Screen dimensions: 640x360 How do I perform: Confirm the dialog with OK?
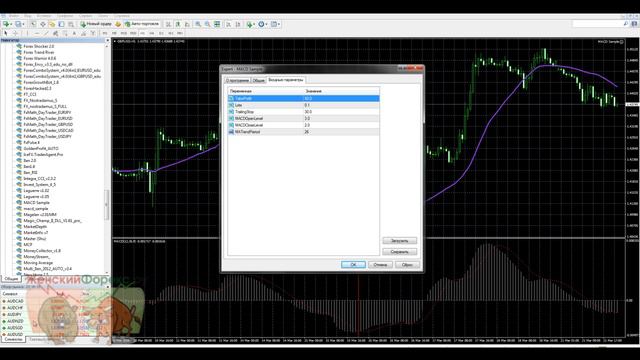tap(353, 265)
